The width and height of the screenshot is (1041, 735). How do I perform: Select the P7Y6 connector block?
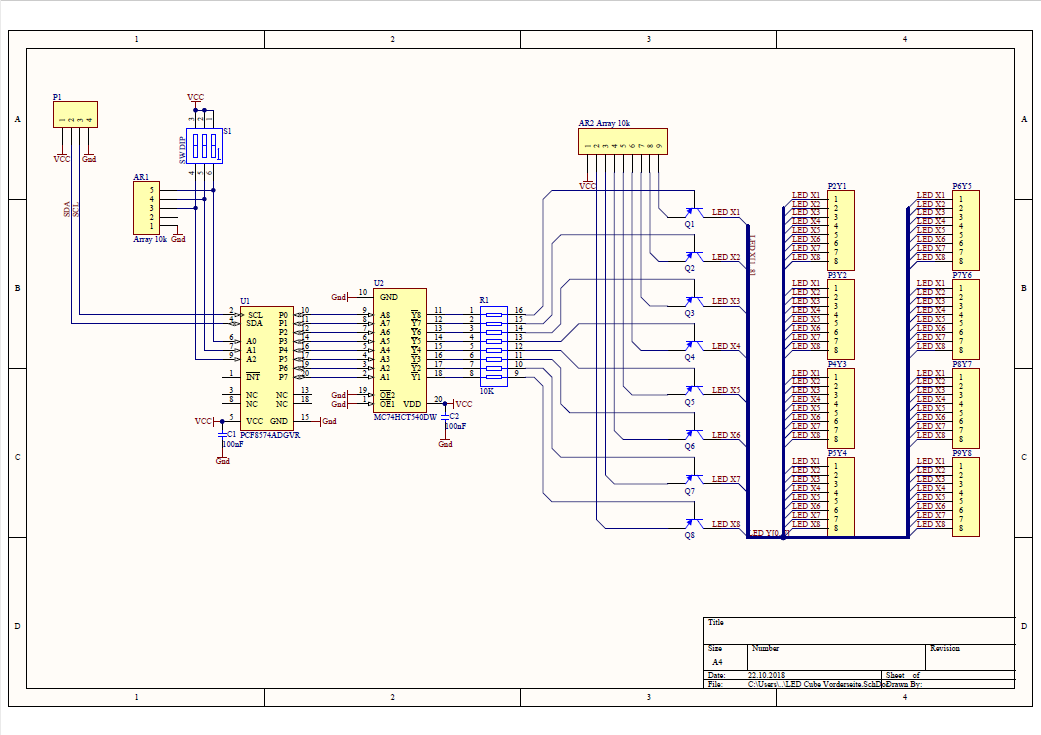[x=965, y=319]
